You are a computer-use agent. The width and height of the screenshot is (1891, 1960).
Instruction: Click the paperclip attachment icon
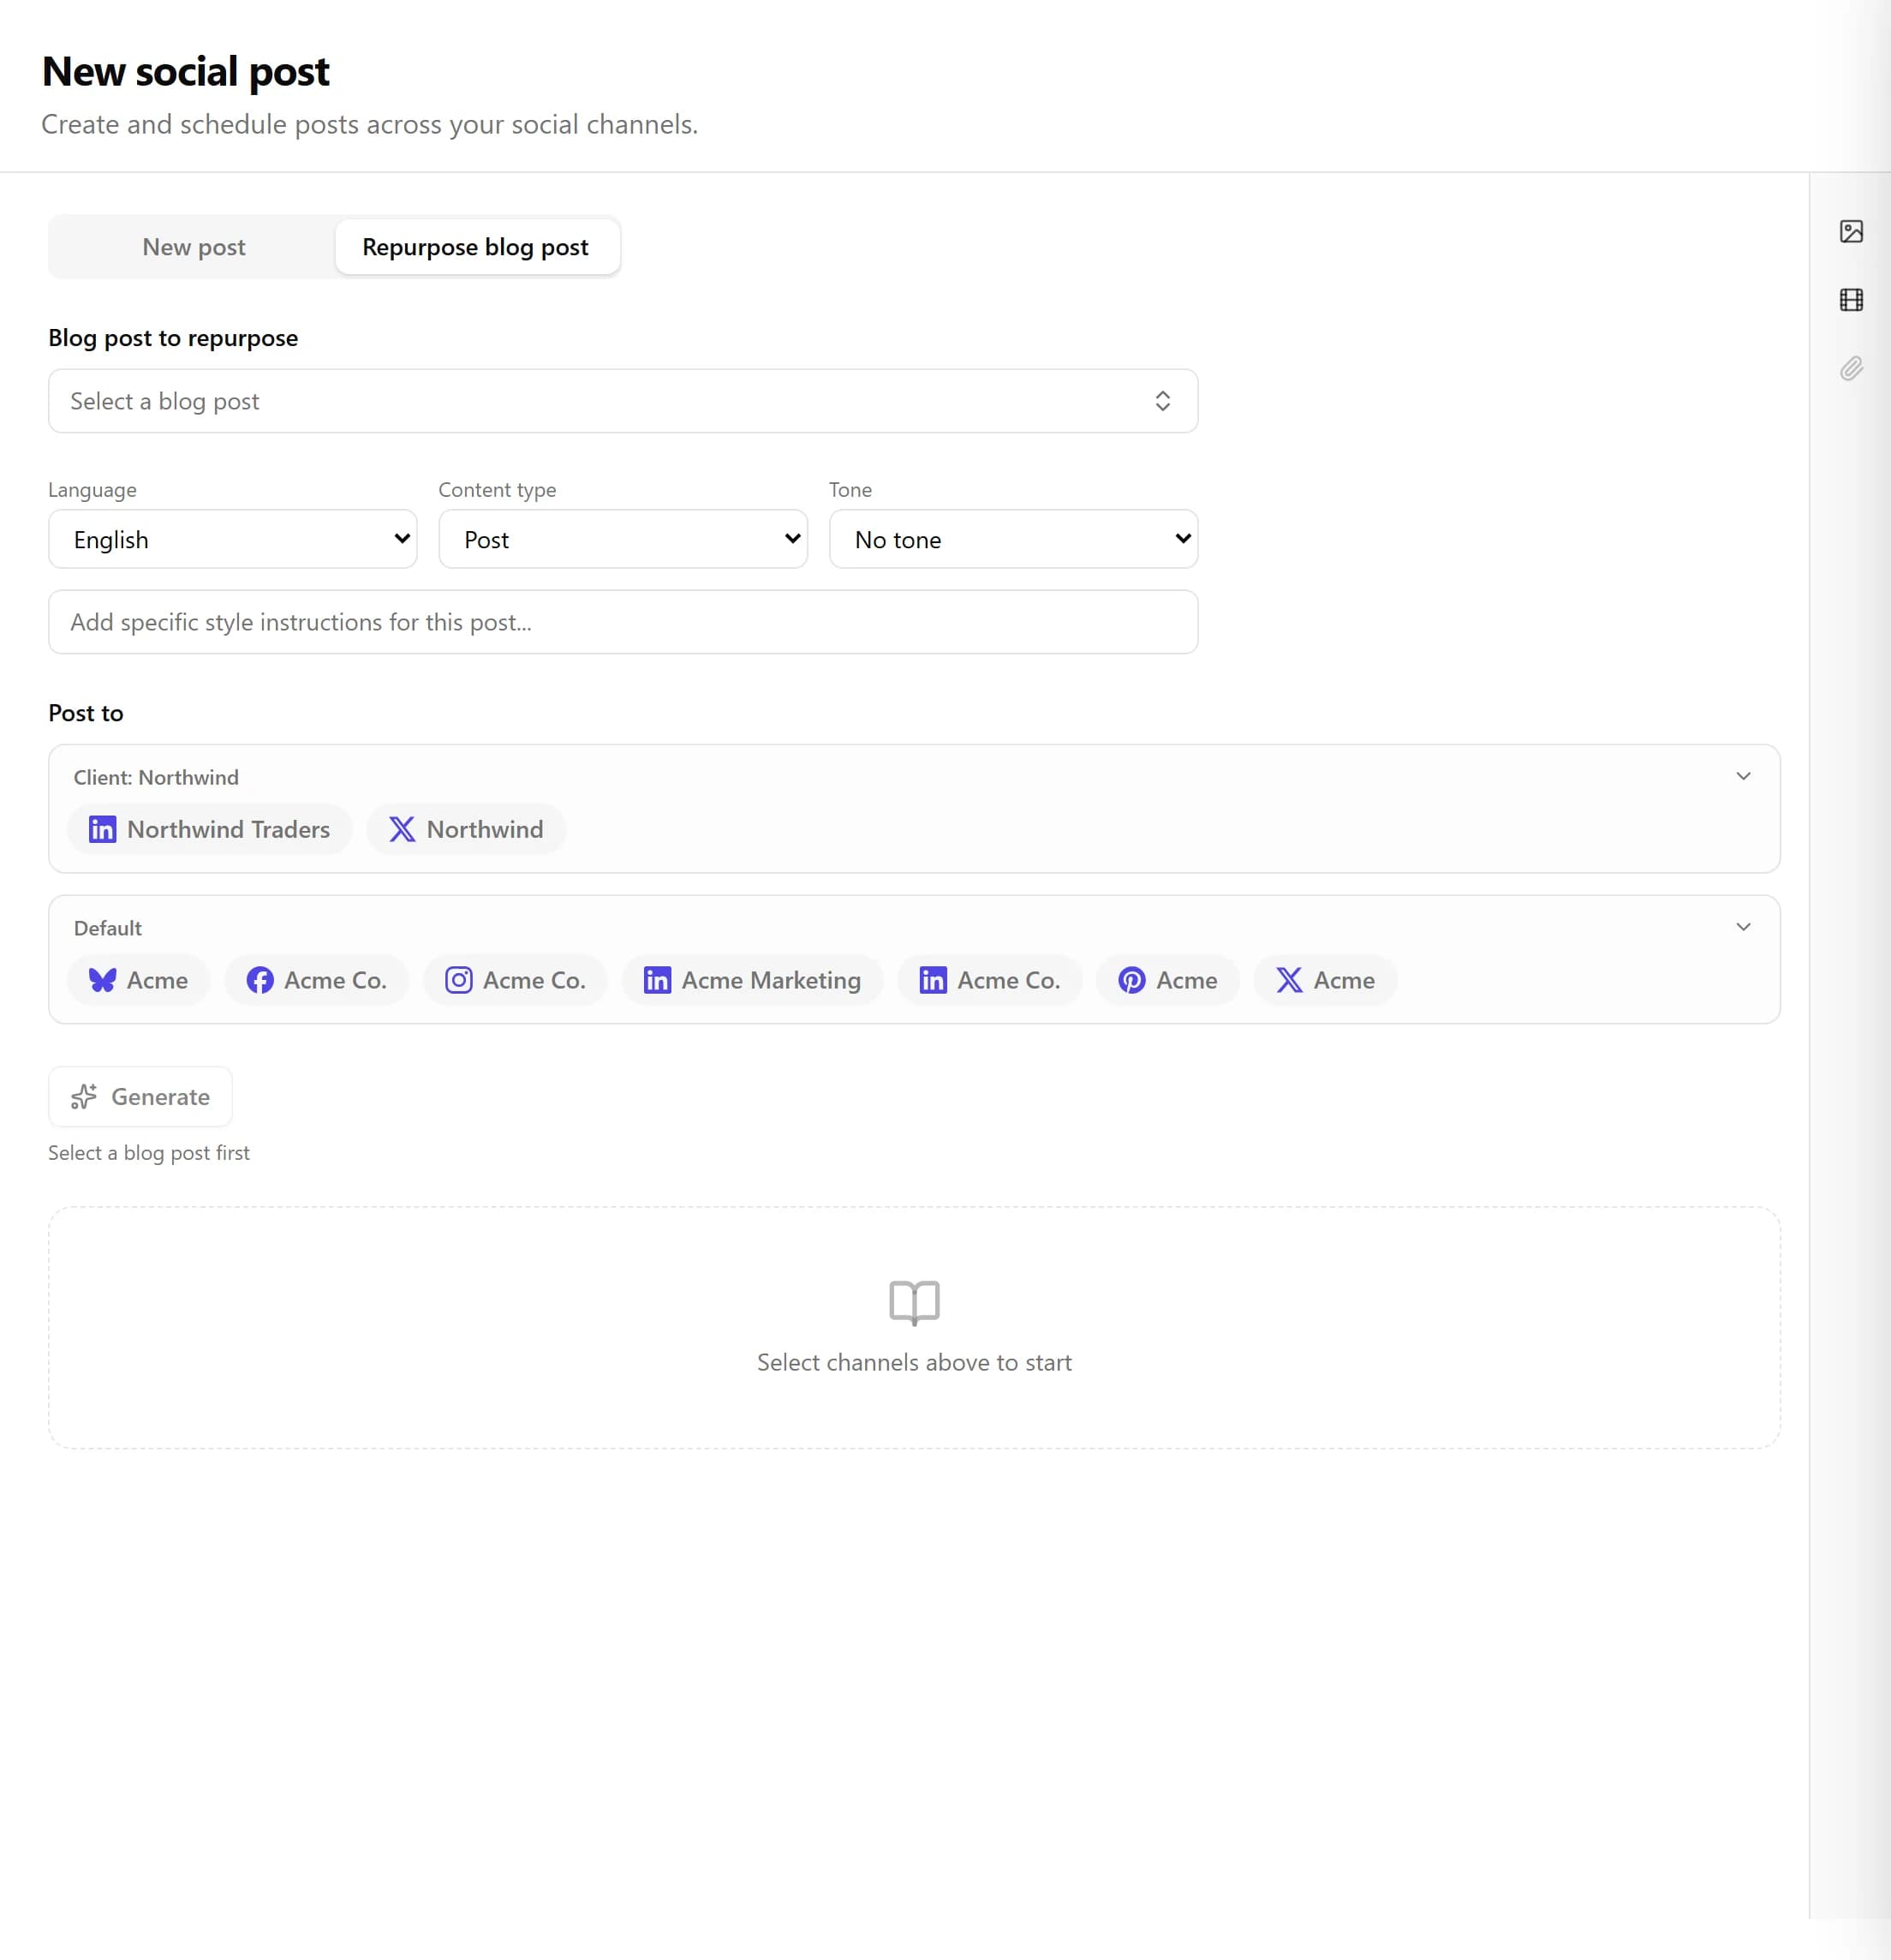pyautogui.click(x=1851, y=369)
